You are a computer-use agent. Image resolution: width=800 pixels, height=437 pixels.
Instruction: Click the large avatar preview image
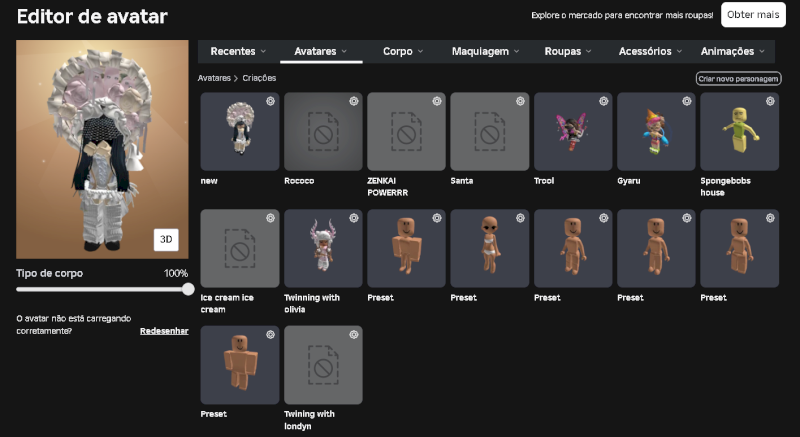tap(102, 149)
